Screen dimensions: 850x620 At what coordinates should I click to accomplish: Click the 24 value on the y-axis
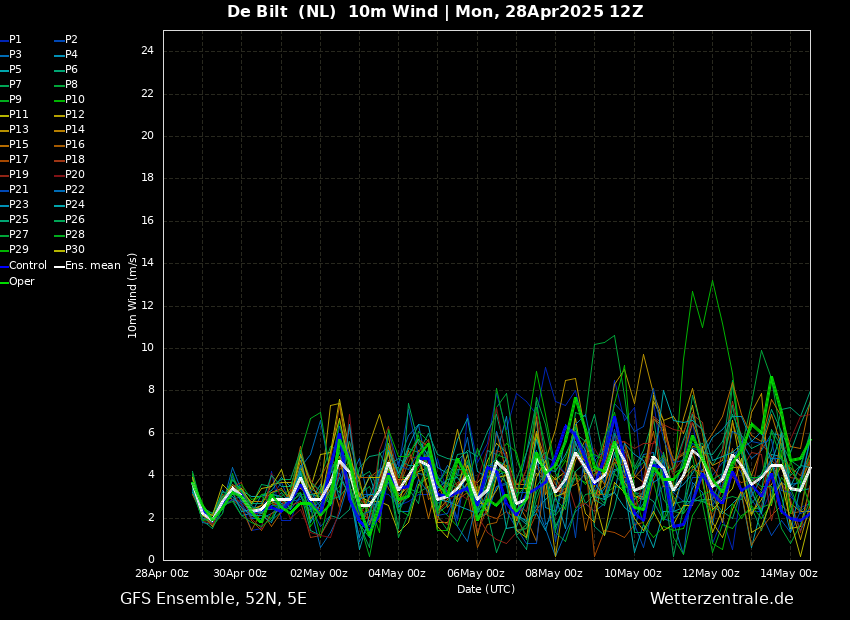(x=147, y=51)
